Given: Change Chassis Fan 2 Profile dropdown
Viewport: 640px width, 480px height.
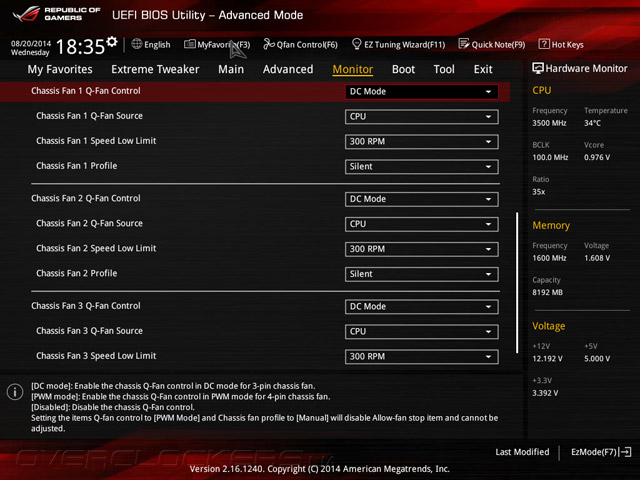Looking at the screenshot, I should [422, 274].
